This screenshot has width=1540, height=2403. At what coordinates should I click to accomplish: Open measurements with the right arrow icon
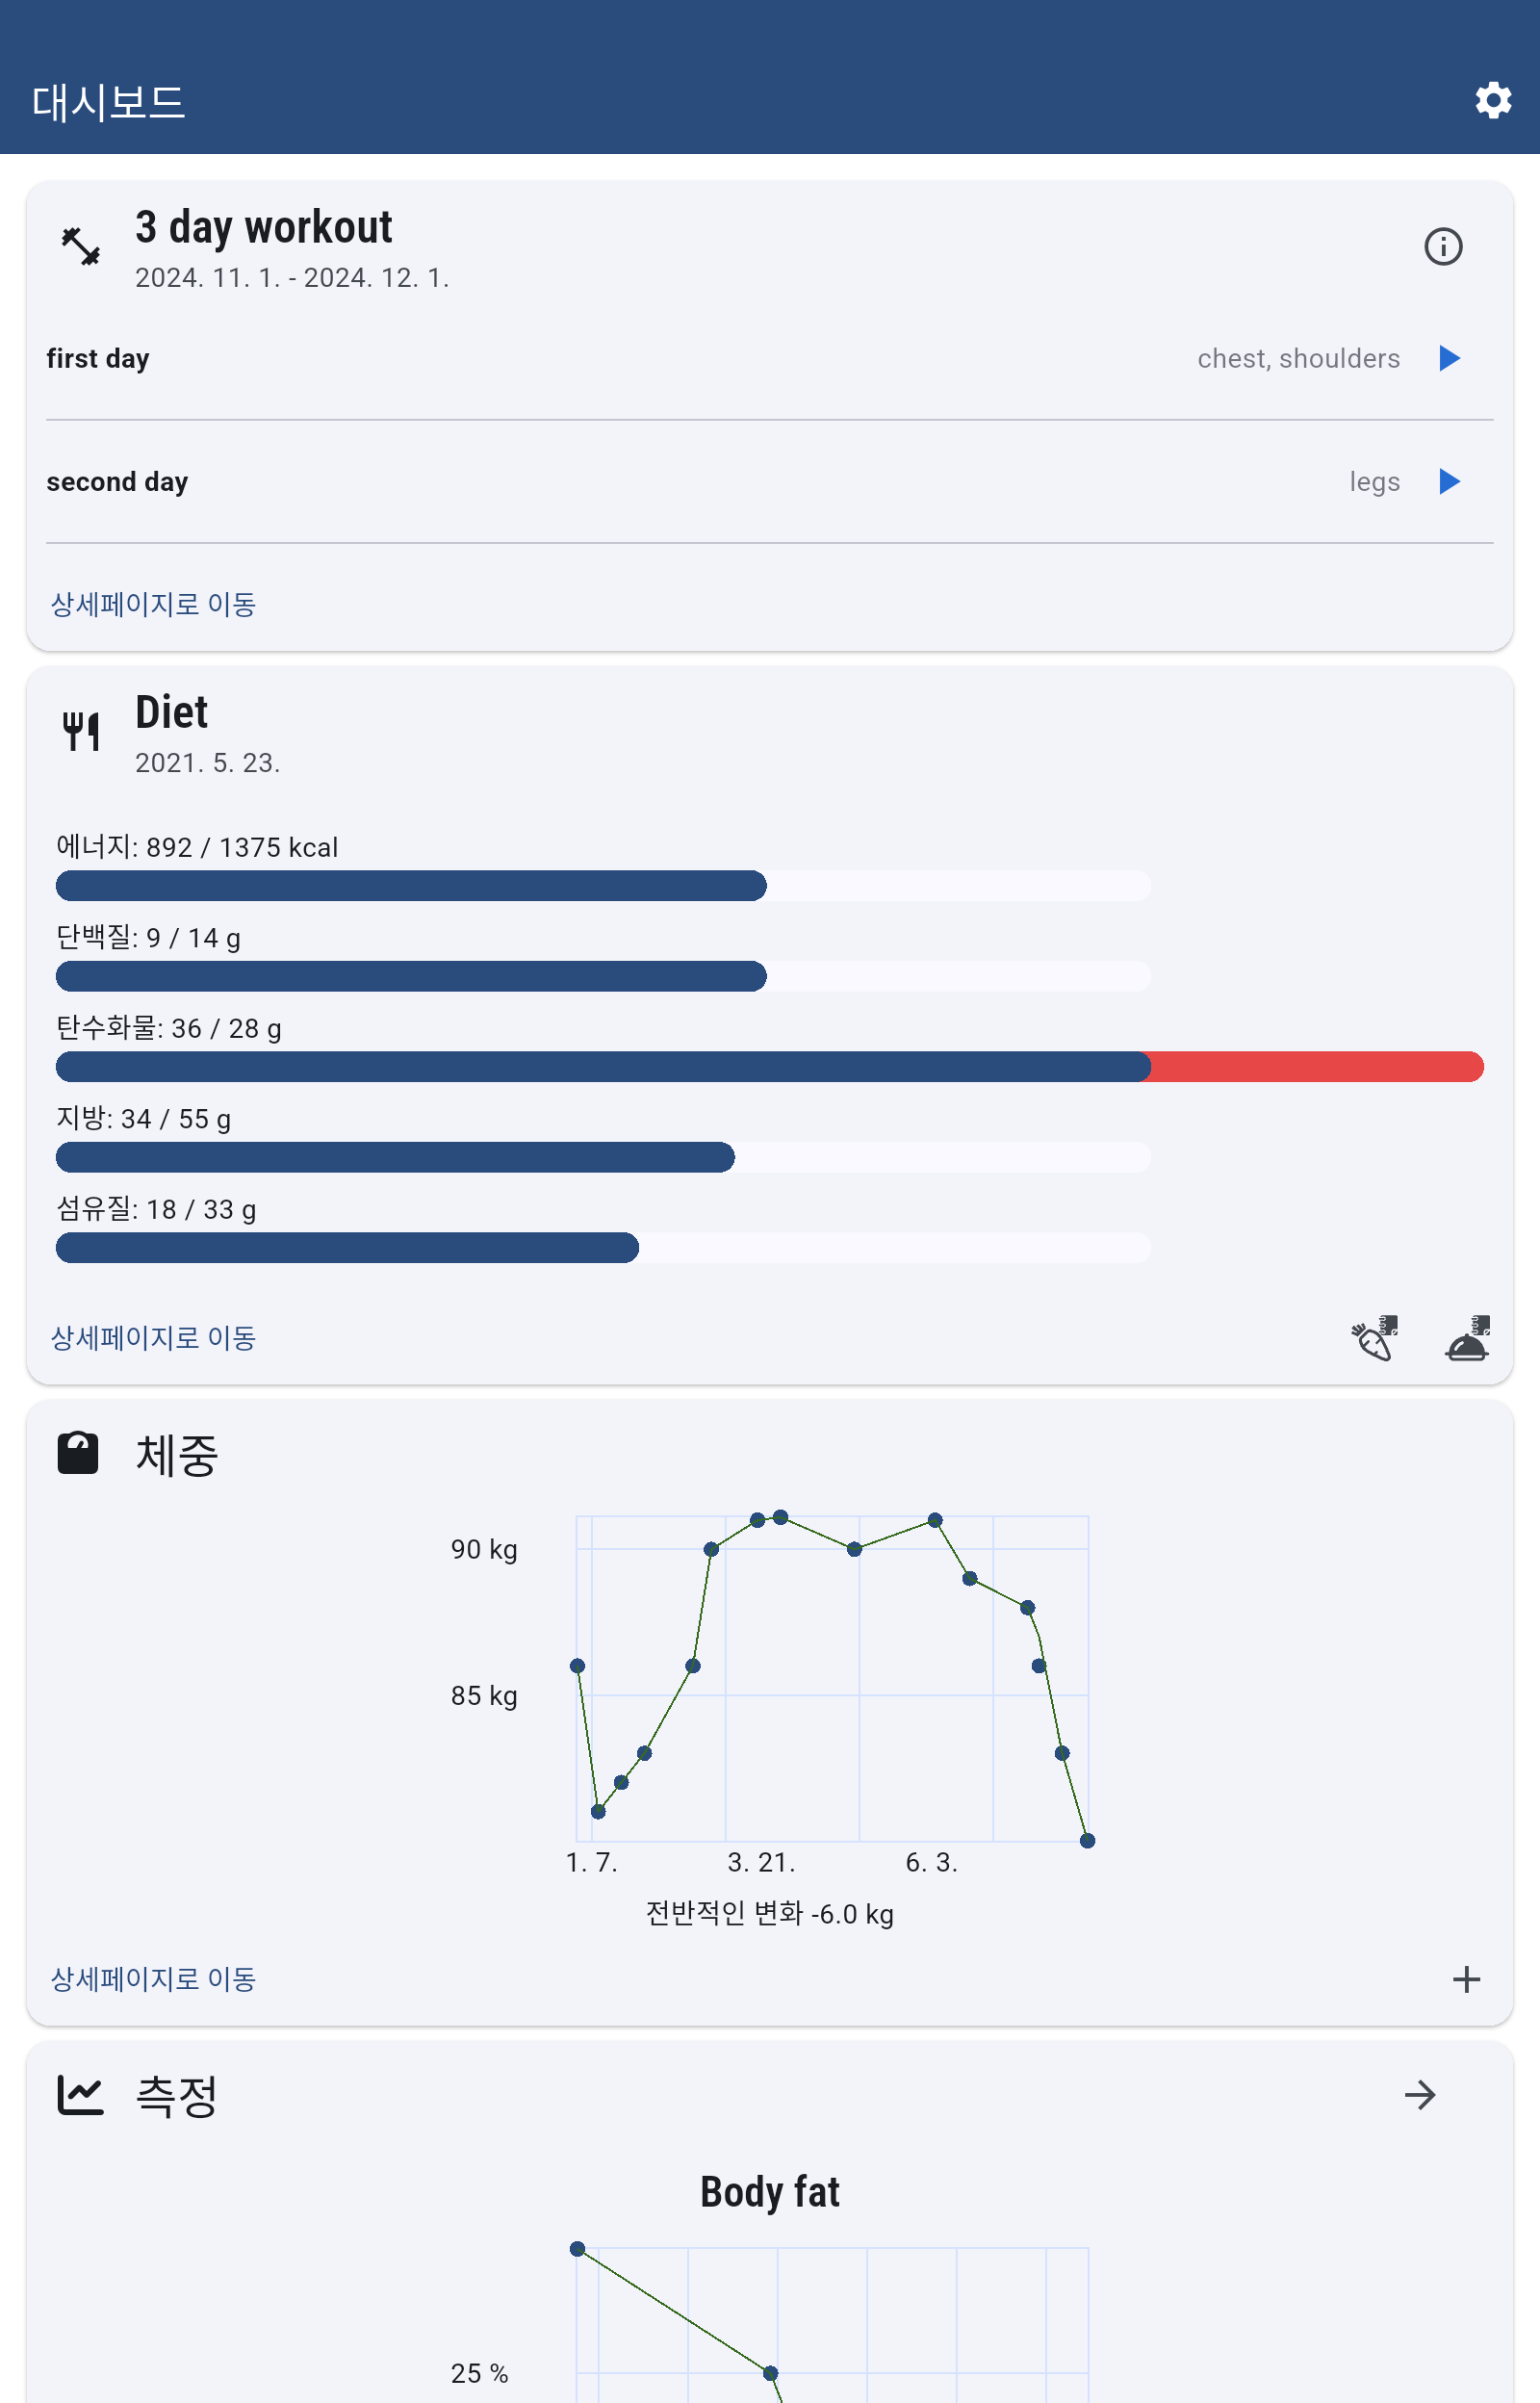(1419, 2094)
